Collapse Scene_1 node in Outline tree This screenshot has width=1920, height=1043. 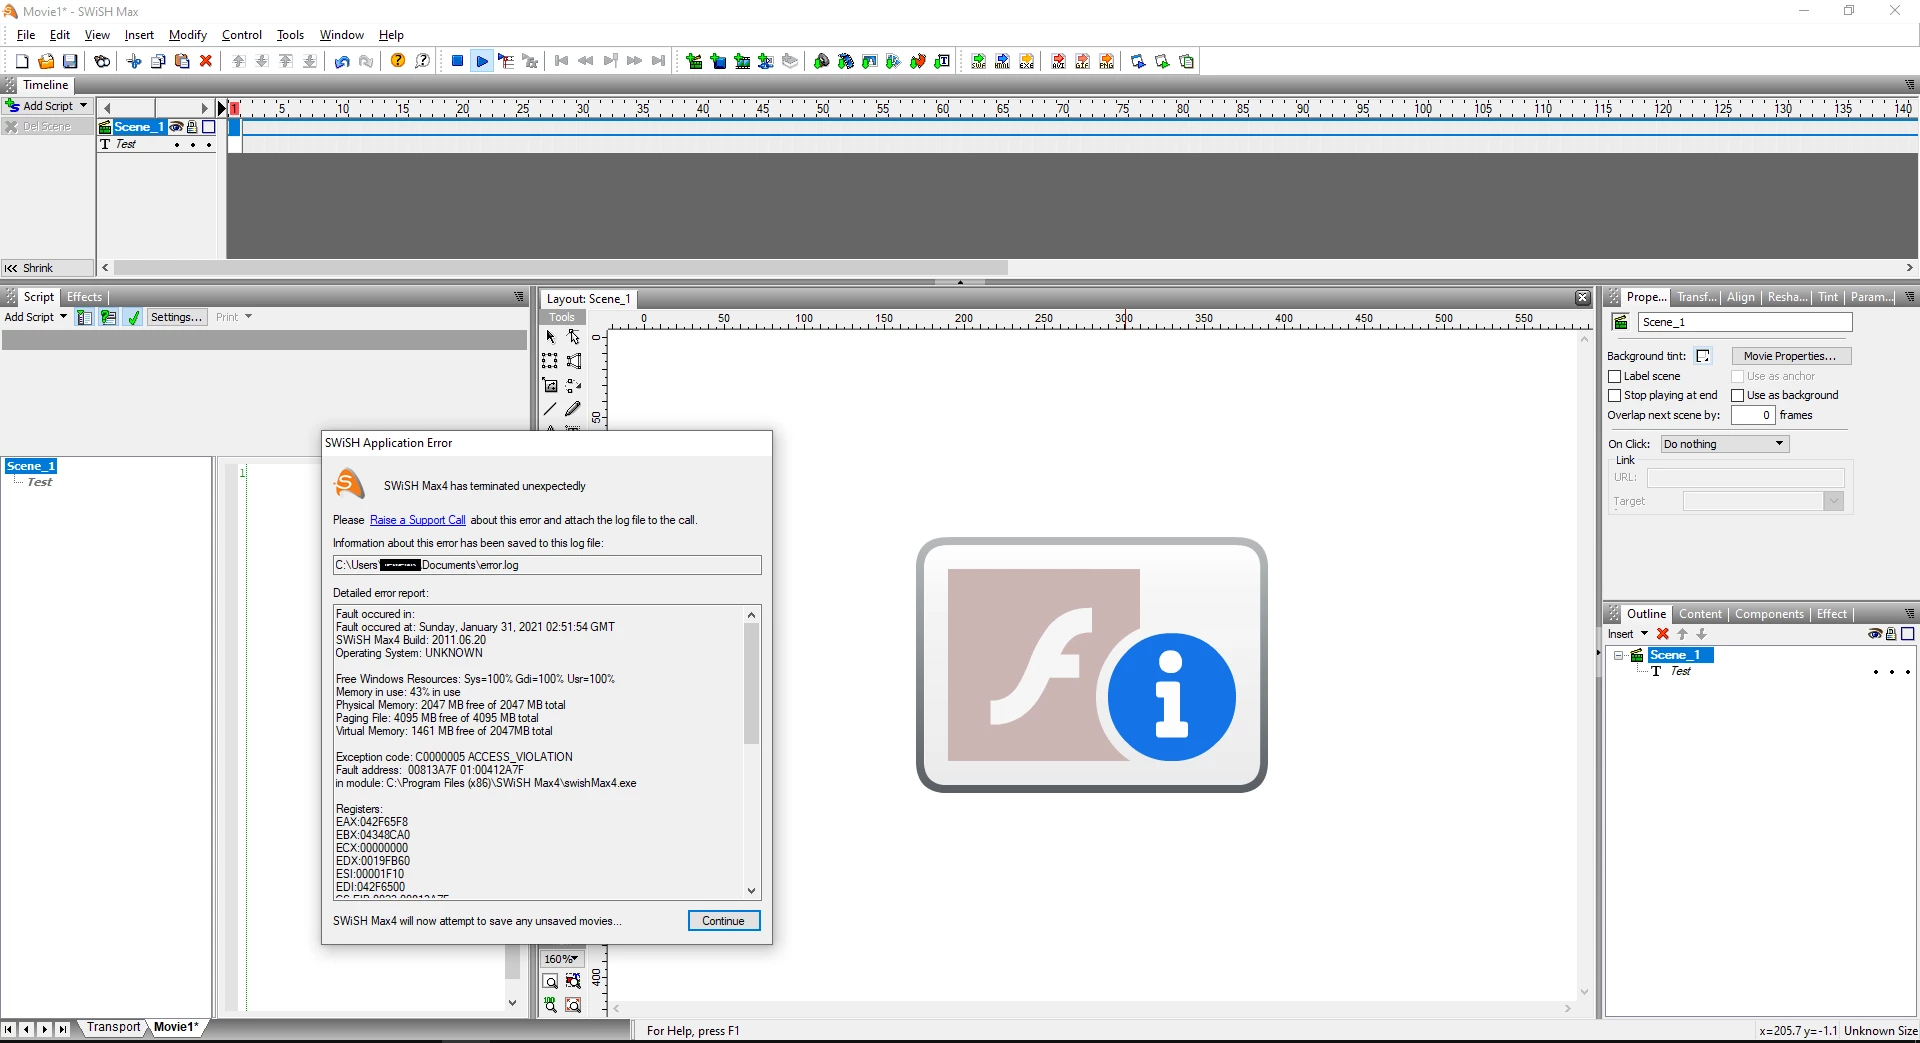coord(1619,656)
